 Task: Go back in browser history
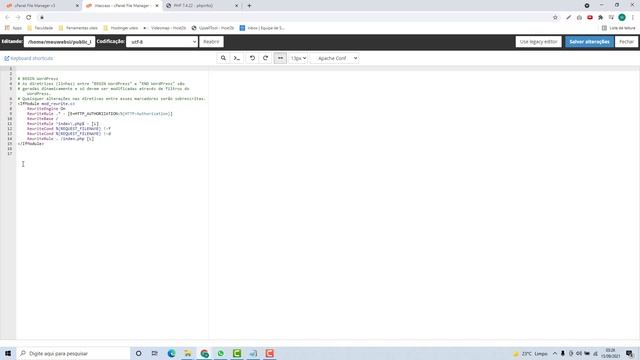(x=7, y=17)
